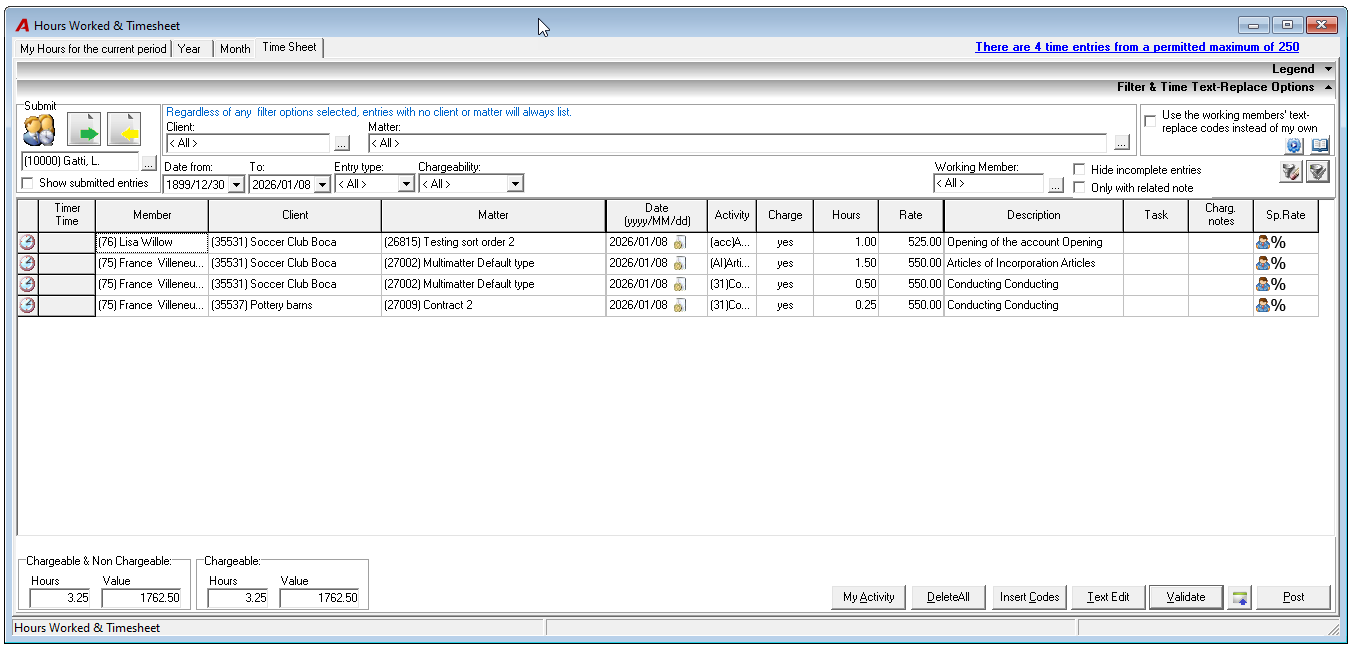
Task: Click date lock icon in Testing sort order row
Action: (x=679, y=242)
